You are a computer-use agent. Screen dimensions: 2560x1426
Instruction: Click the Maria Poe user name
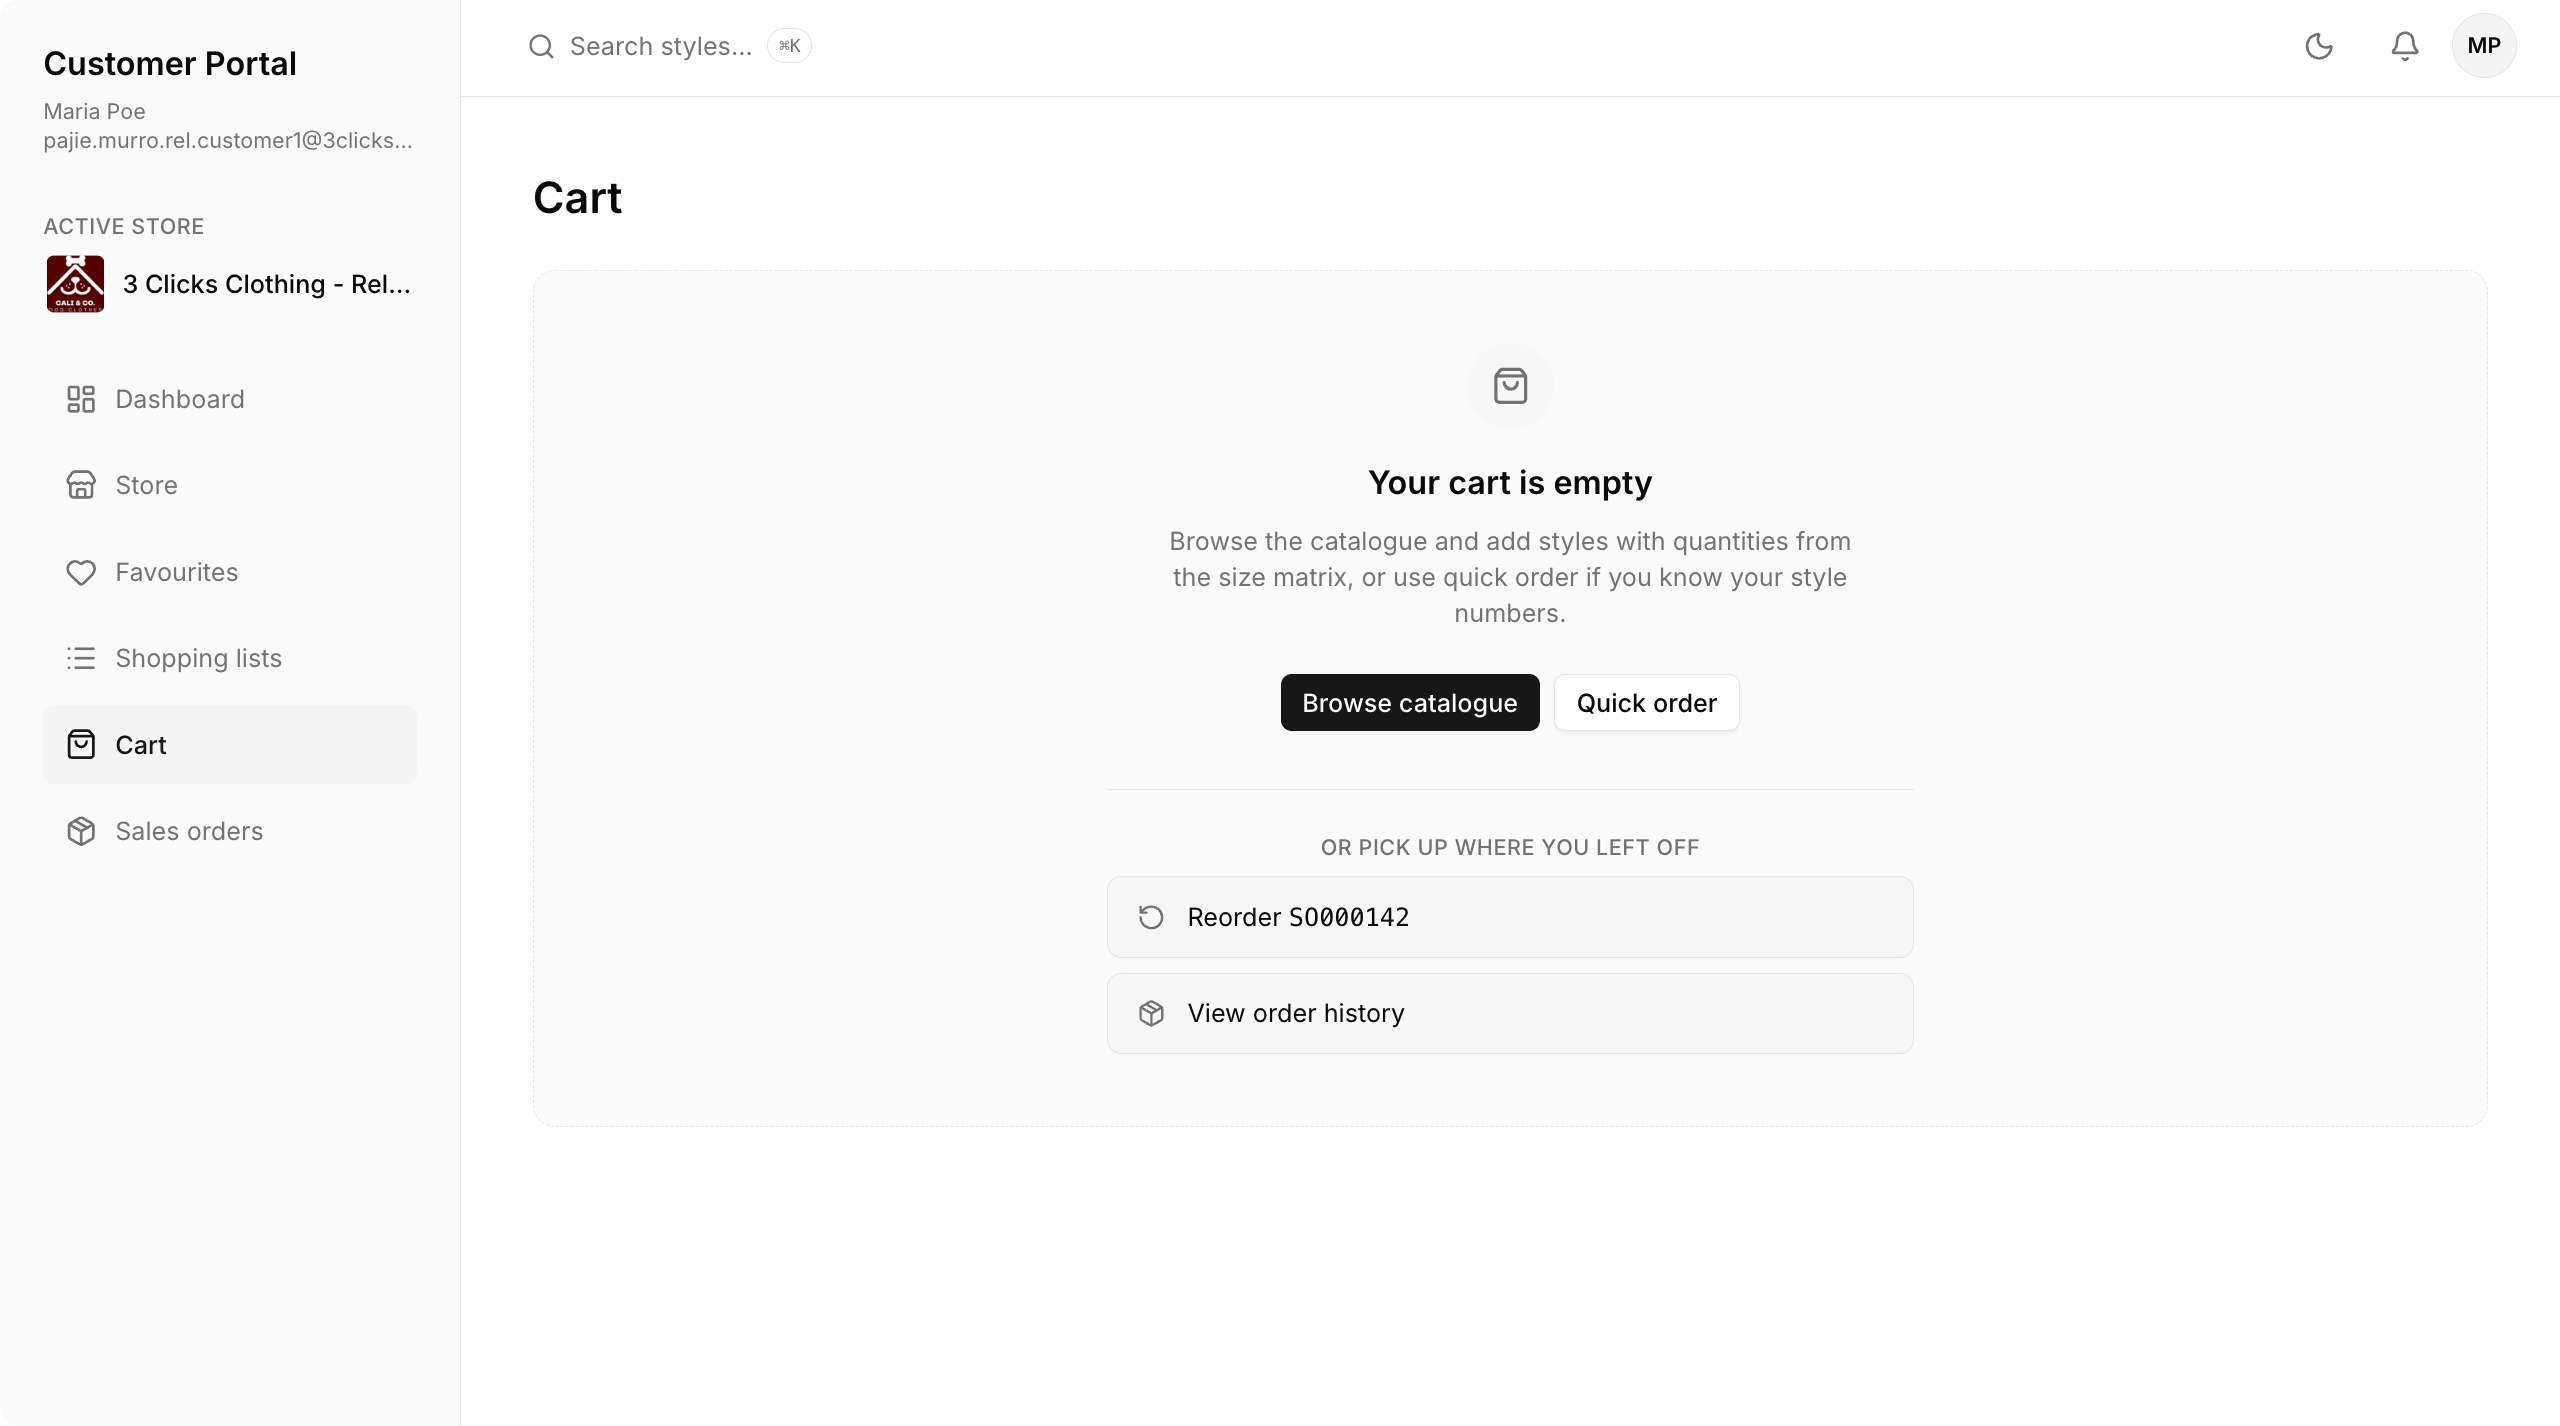click(94, 111)
